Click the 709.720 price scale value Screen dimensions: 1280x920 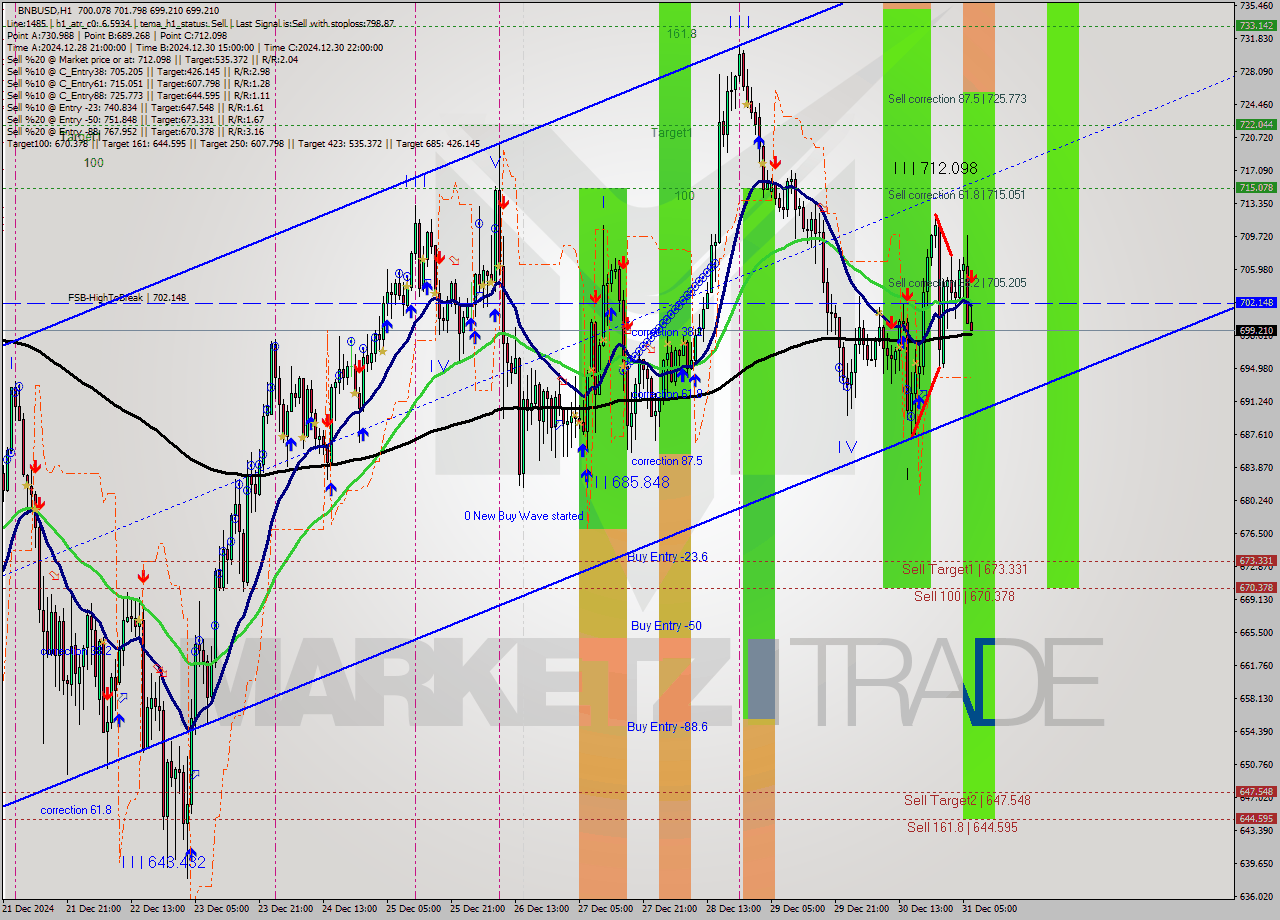click(1256, 237)
